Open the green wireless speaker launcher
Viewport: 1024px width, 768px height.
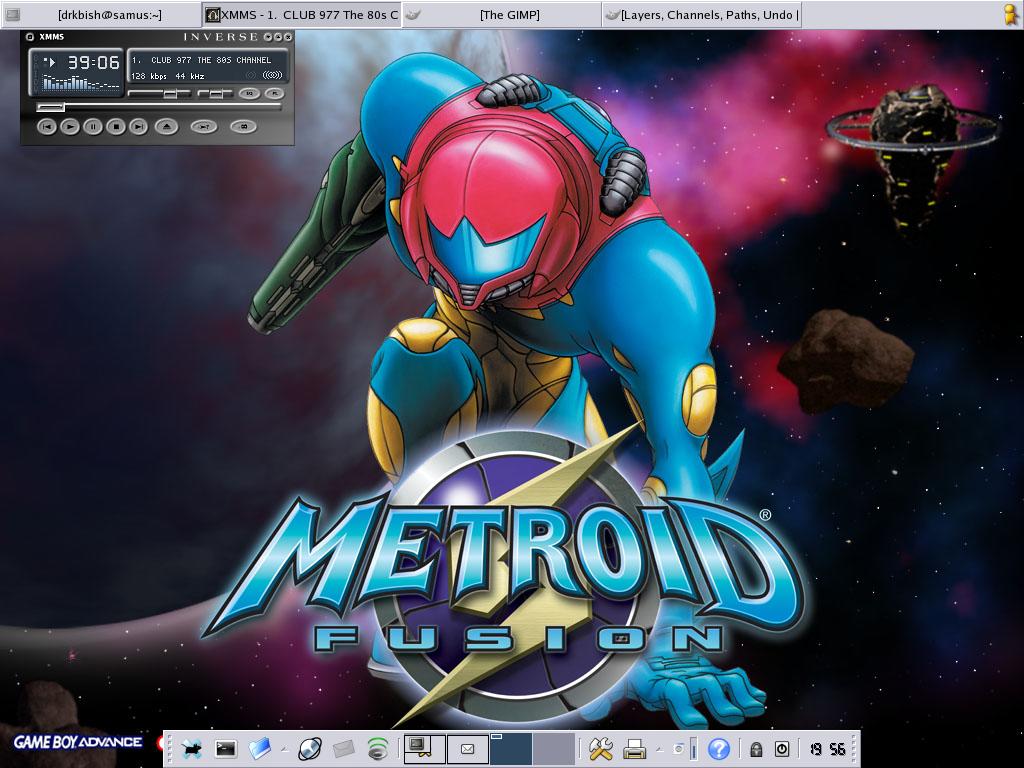coord(377,748)
